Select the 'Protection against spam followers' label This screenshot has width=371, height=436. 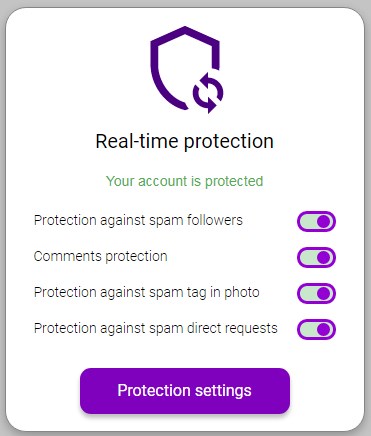(x=138, y=221)
